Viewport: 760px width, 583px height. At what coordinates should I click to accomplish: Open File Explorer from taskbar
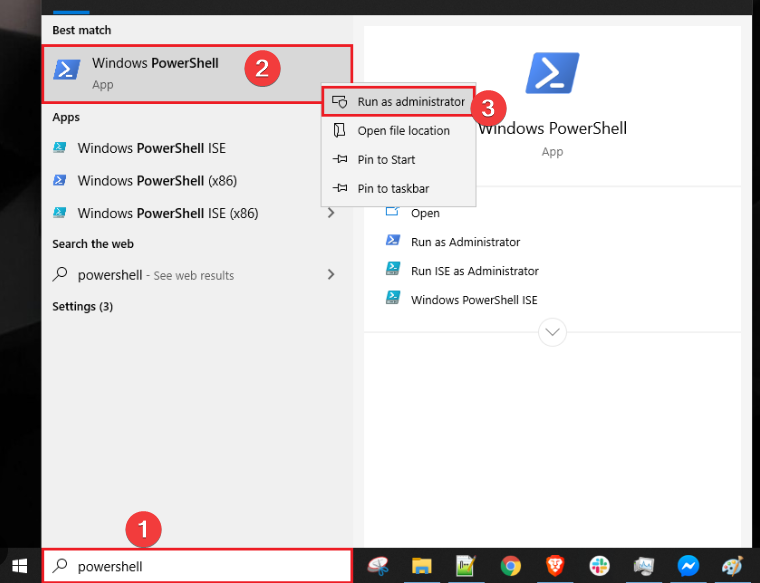point(422,566)
